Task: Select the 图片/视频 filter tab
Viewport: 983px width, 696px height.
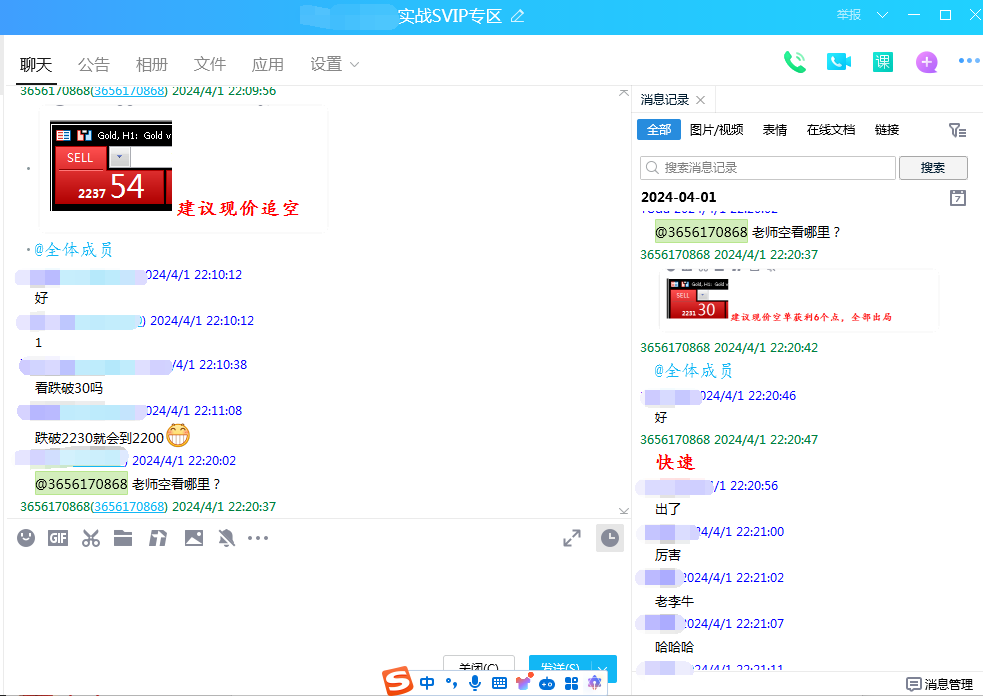Action: click(x=716, y=130)
